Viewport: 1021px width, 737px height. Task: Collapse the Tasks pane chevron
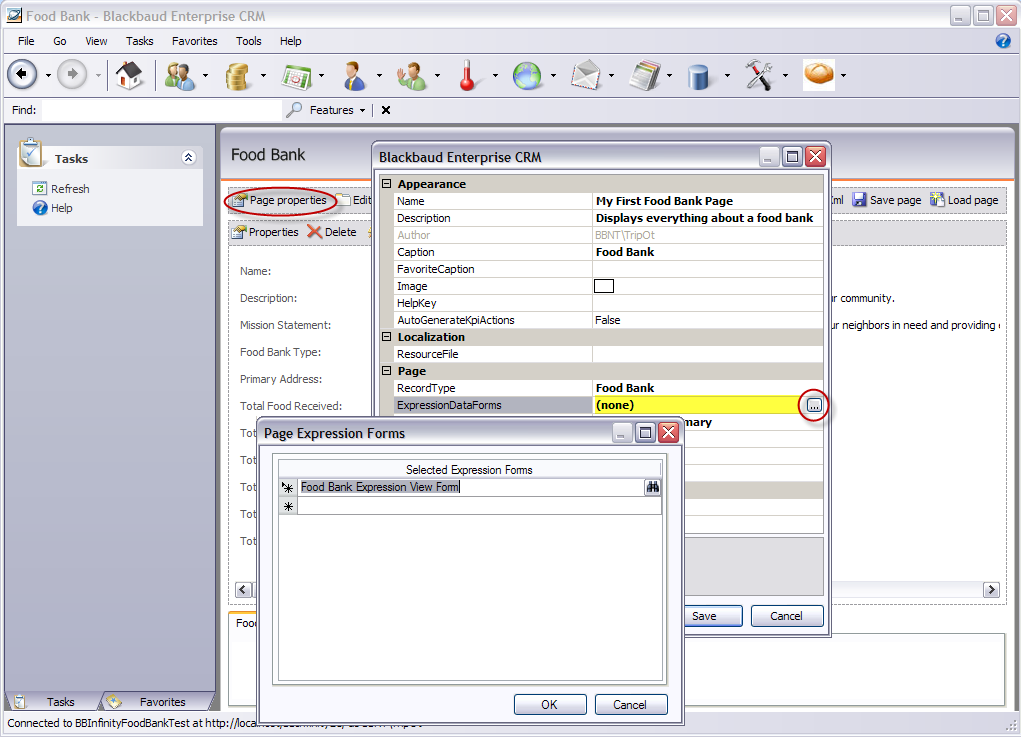point(188,158)
